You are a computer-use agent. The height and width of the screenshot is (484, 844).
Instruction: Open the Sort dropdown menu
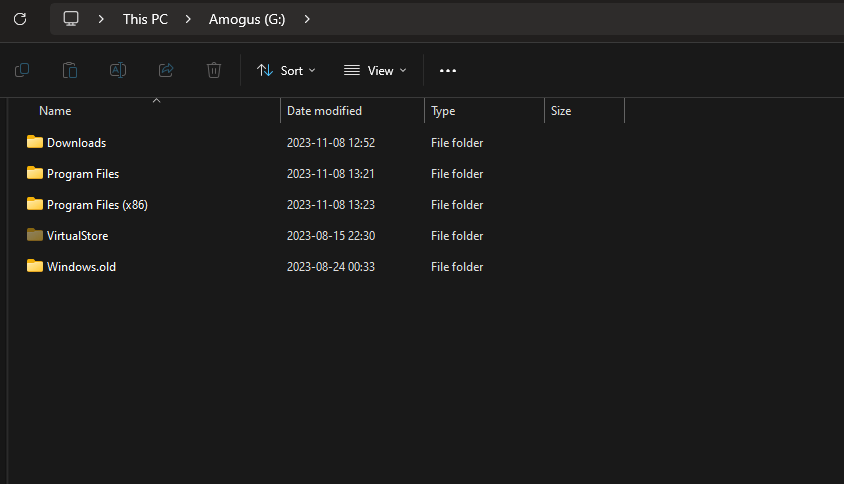[286, 71]
